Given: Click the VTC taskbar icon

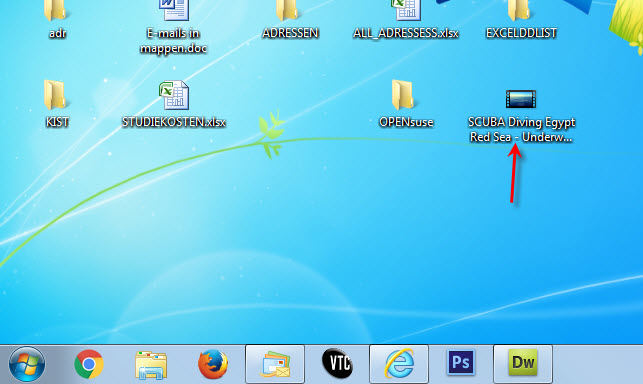Looking at the screenshot, I should (x=337, y=363).
